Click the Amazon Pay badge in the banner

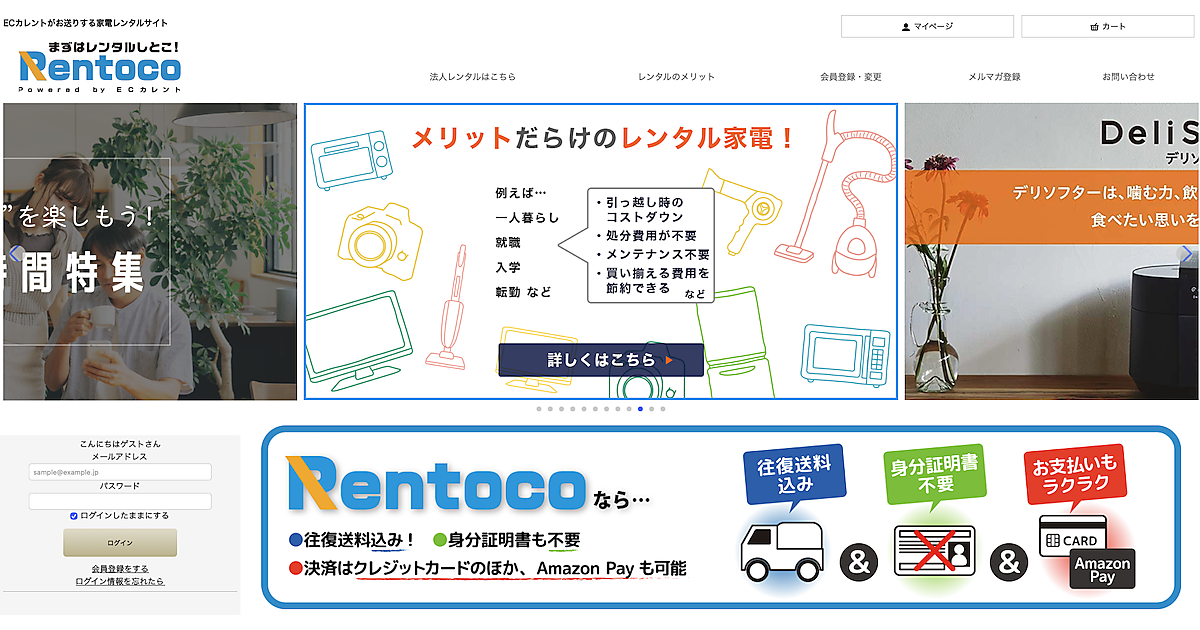pyautogui.click(x=1102, y=570)
